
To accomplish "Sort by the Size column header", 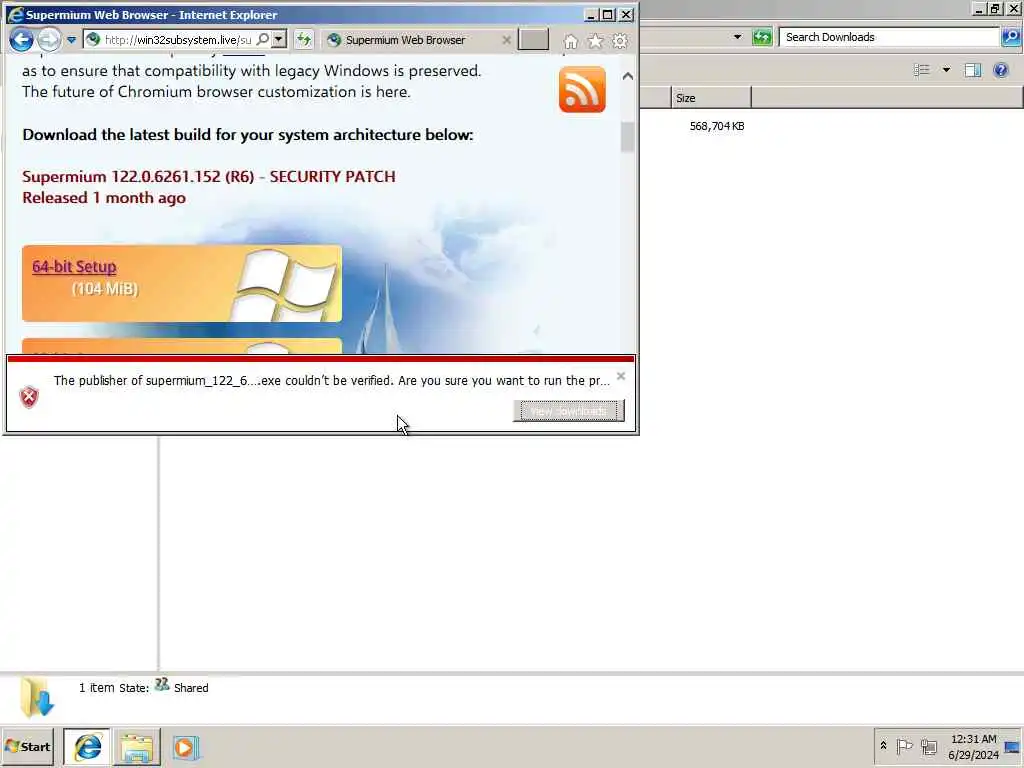I will pyautogui.click(x=711, y=98).
